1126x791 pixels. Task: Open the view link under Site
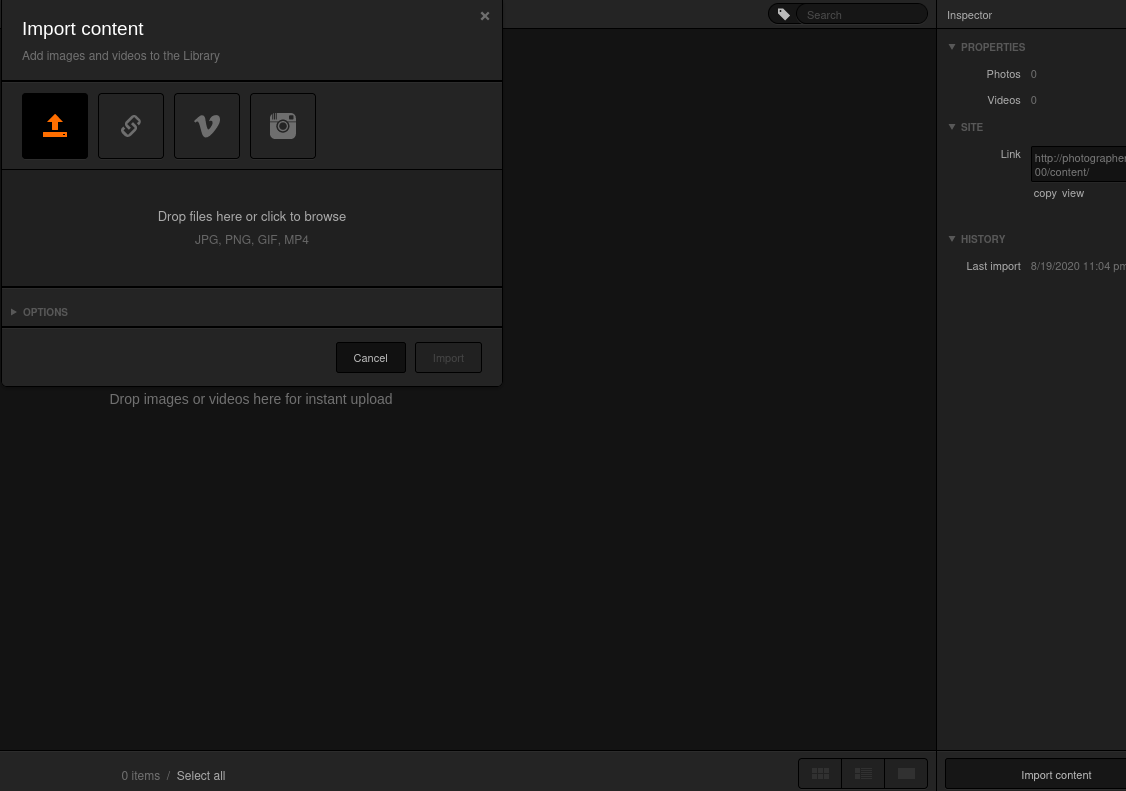coord(1073,193)
